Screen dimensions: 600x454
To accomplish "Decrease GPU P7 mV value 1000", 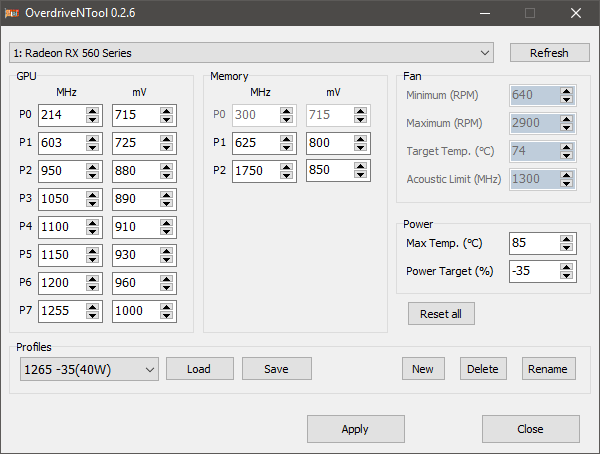I will click(x=166, y=315).
